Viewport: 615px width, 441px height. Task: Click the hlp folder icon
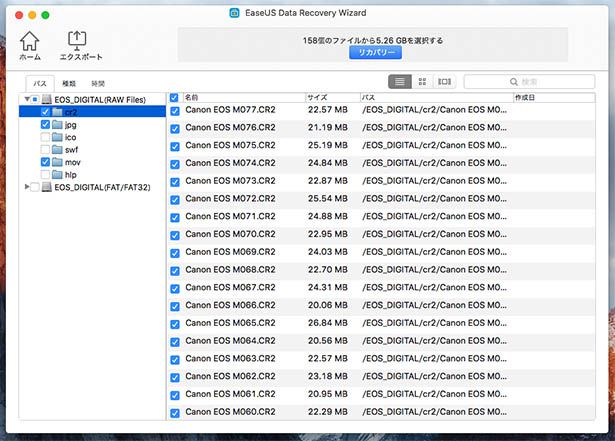point(58,175)
